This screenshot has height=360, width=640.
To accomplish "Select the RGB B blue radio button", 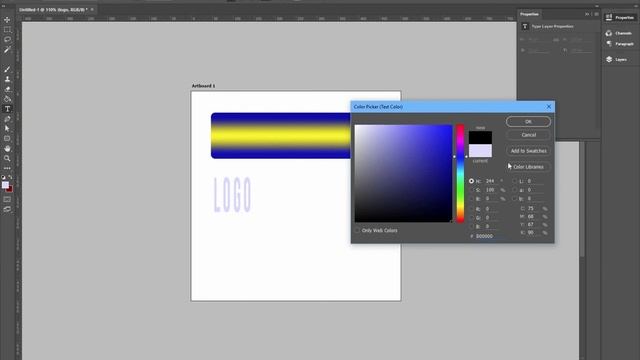I will tap(471, 226).
